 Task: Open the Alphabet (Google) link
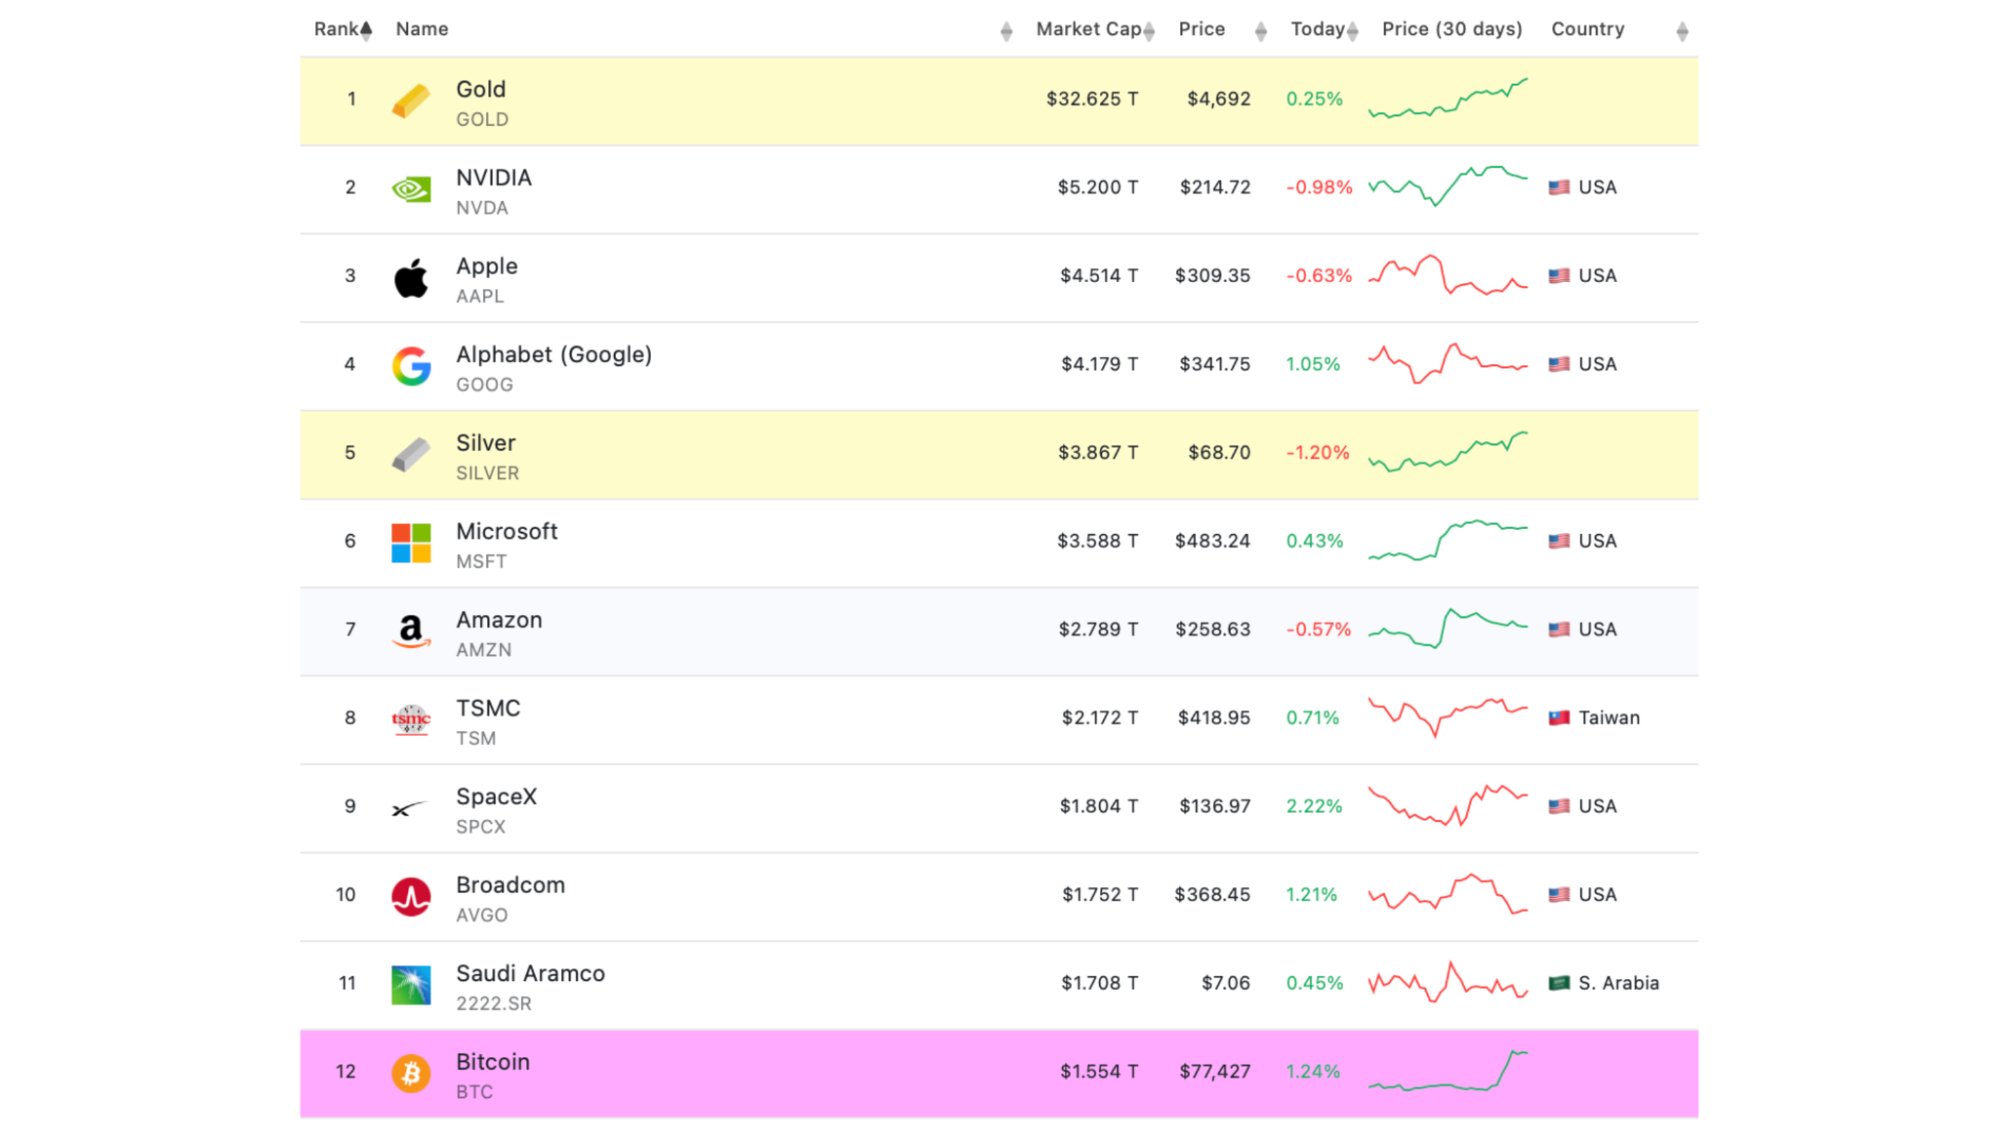tap(554, 355)
